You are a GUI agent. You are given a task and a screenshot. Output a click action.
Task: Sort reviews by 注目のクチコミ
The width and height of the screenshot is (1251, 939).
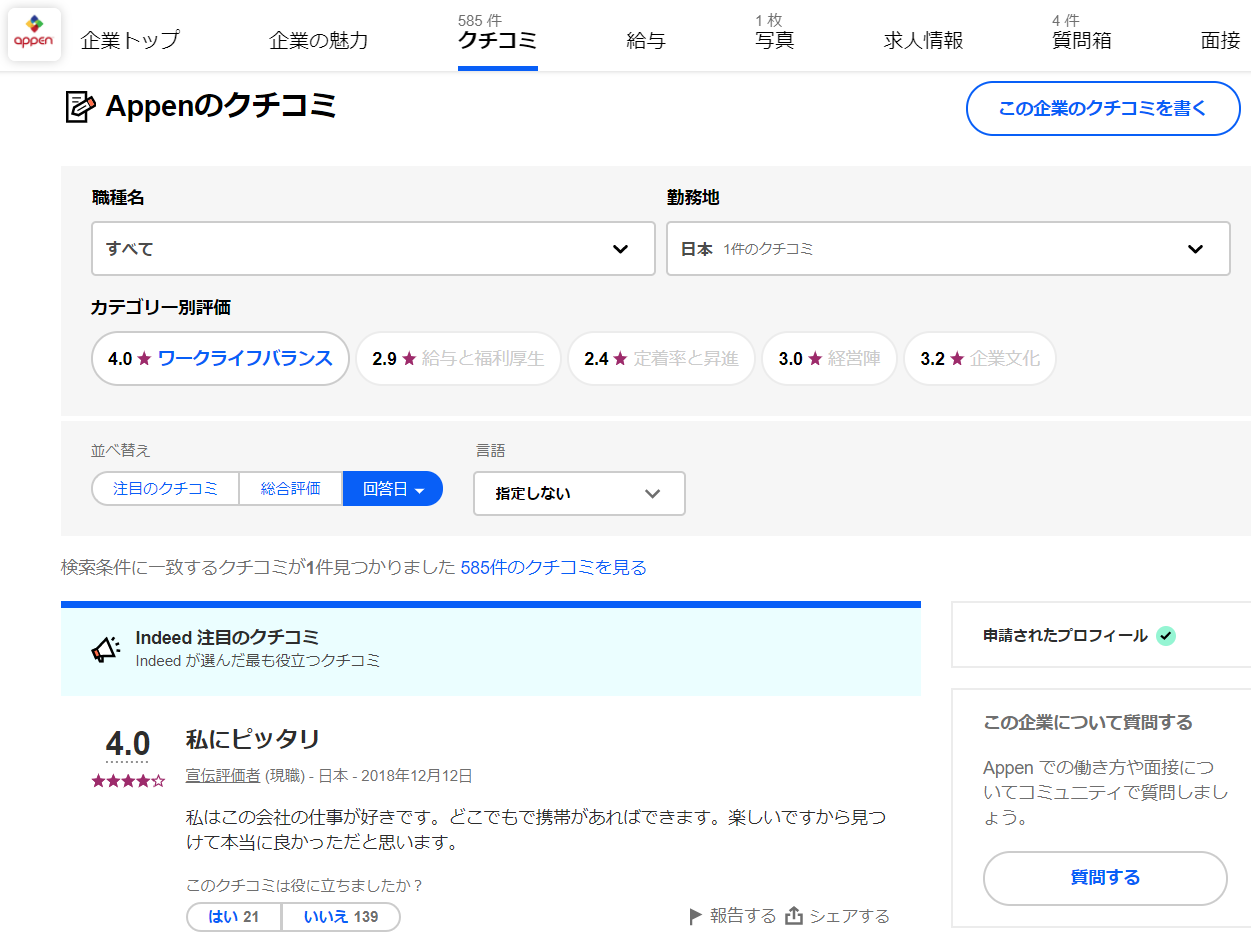tap(165, 489)
